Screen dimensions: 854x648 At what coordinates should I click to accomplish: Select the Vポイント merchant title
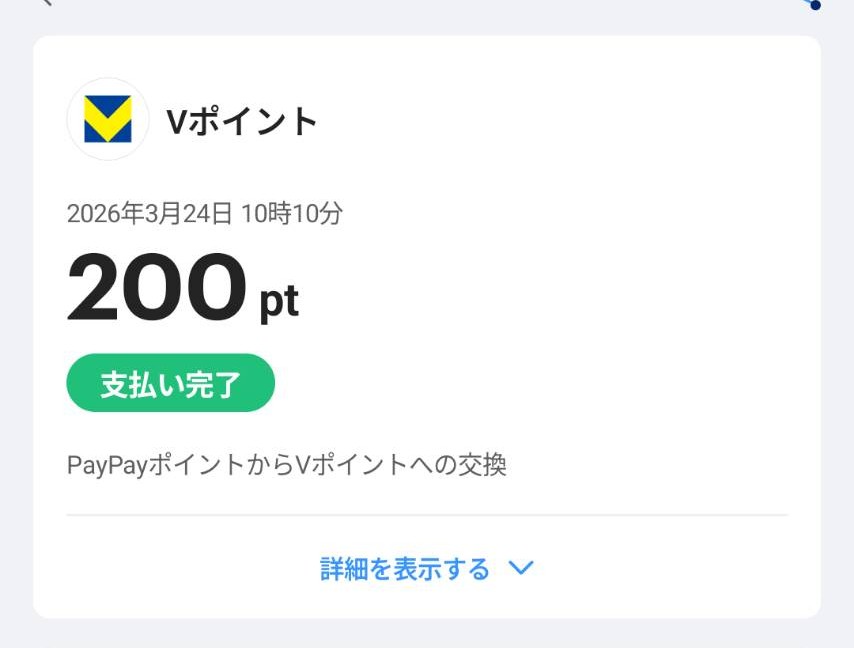click(x=241, y=121)
